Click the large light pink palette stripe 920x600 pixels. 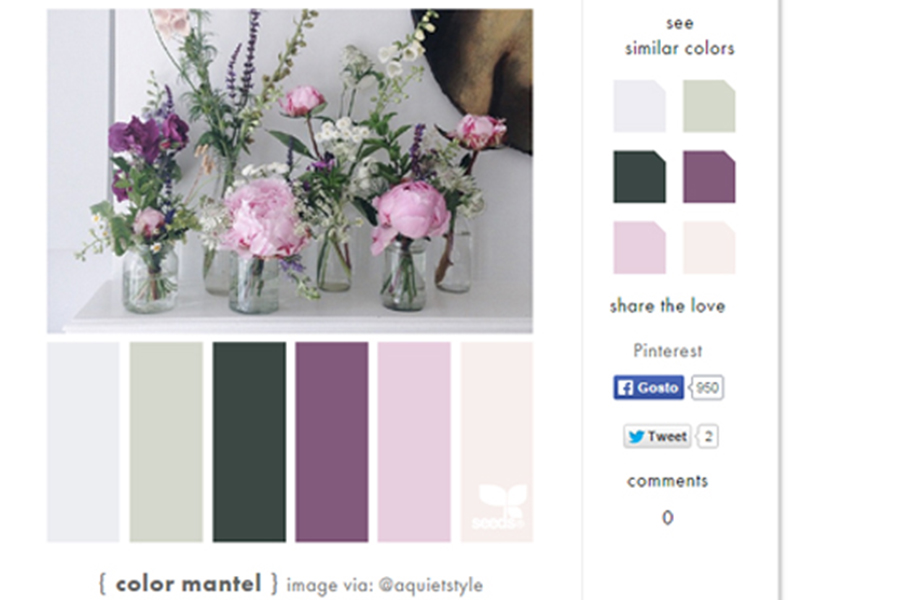click(x=414, y=442)
